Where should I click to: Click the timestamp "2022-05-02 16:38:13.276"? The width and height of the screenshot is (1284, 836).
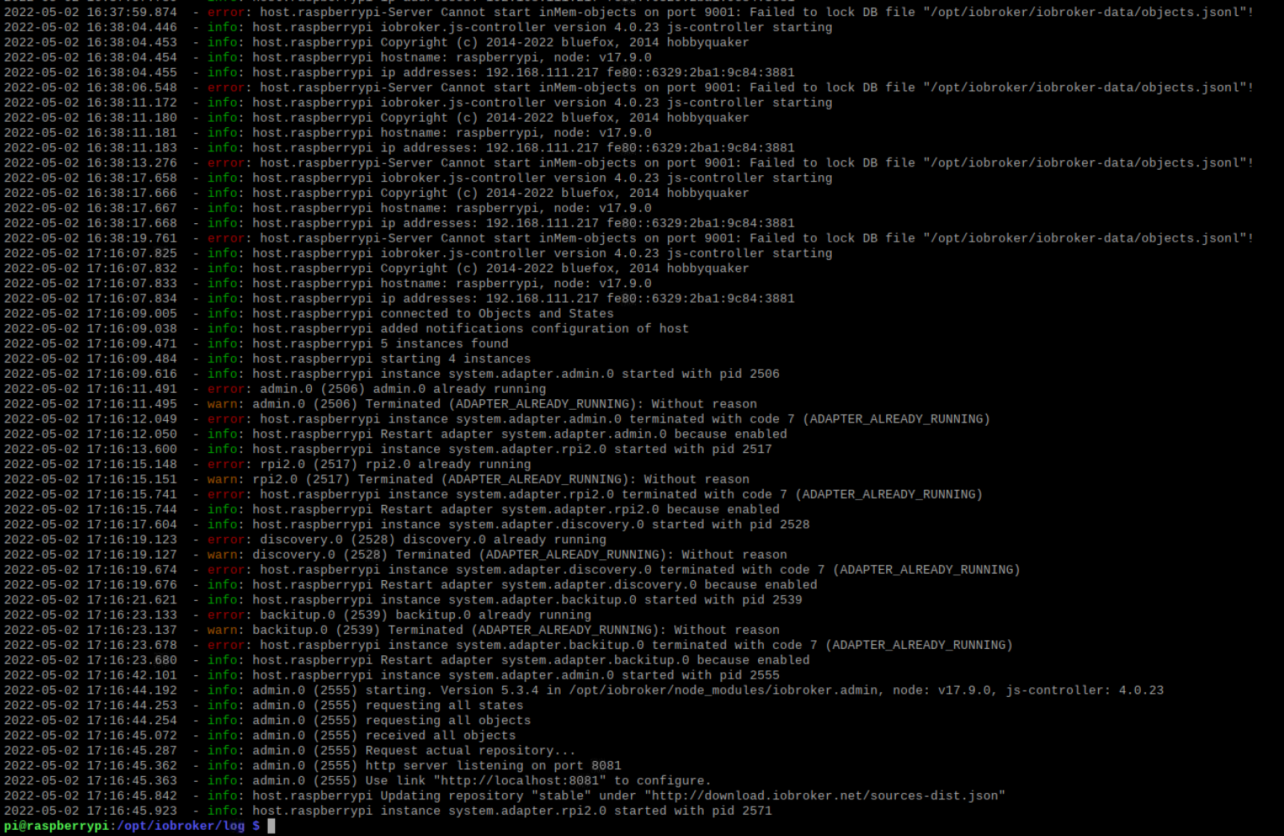click(90, 163)
